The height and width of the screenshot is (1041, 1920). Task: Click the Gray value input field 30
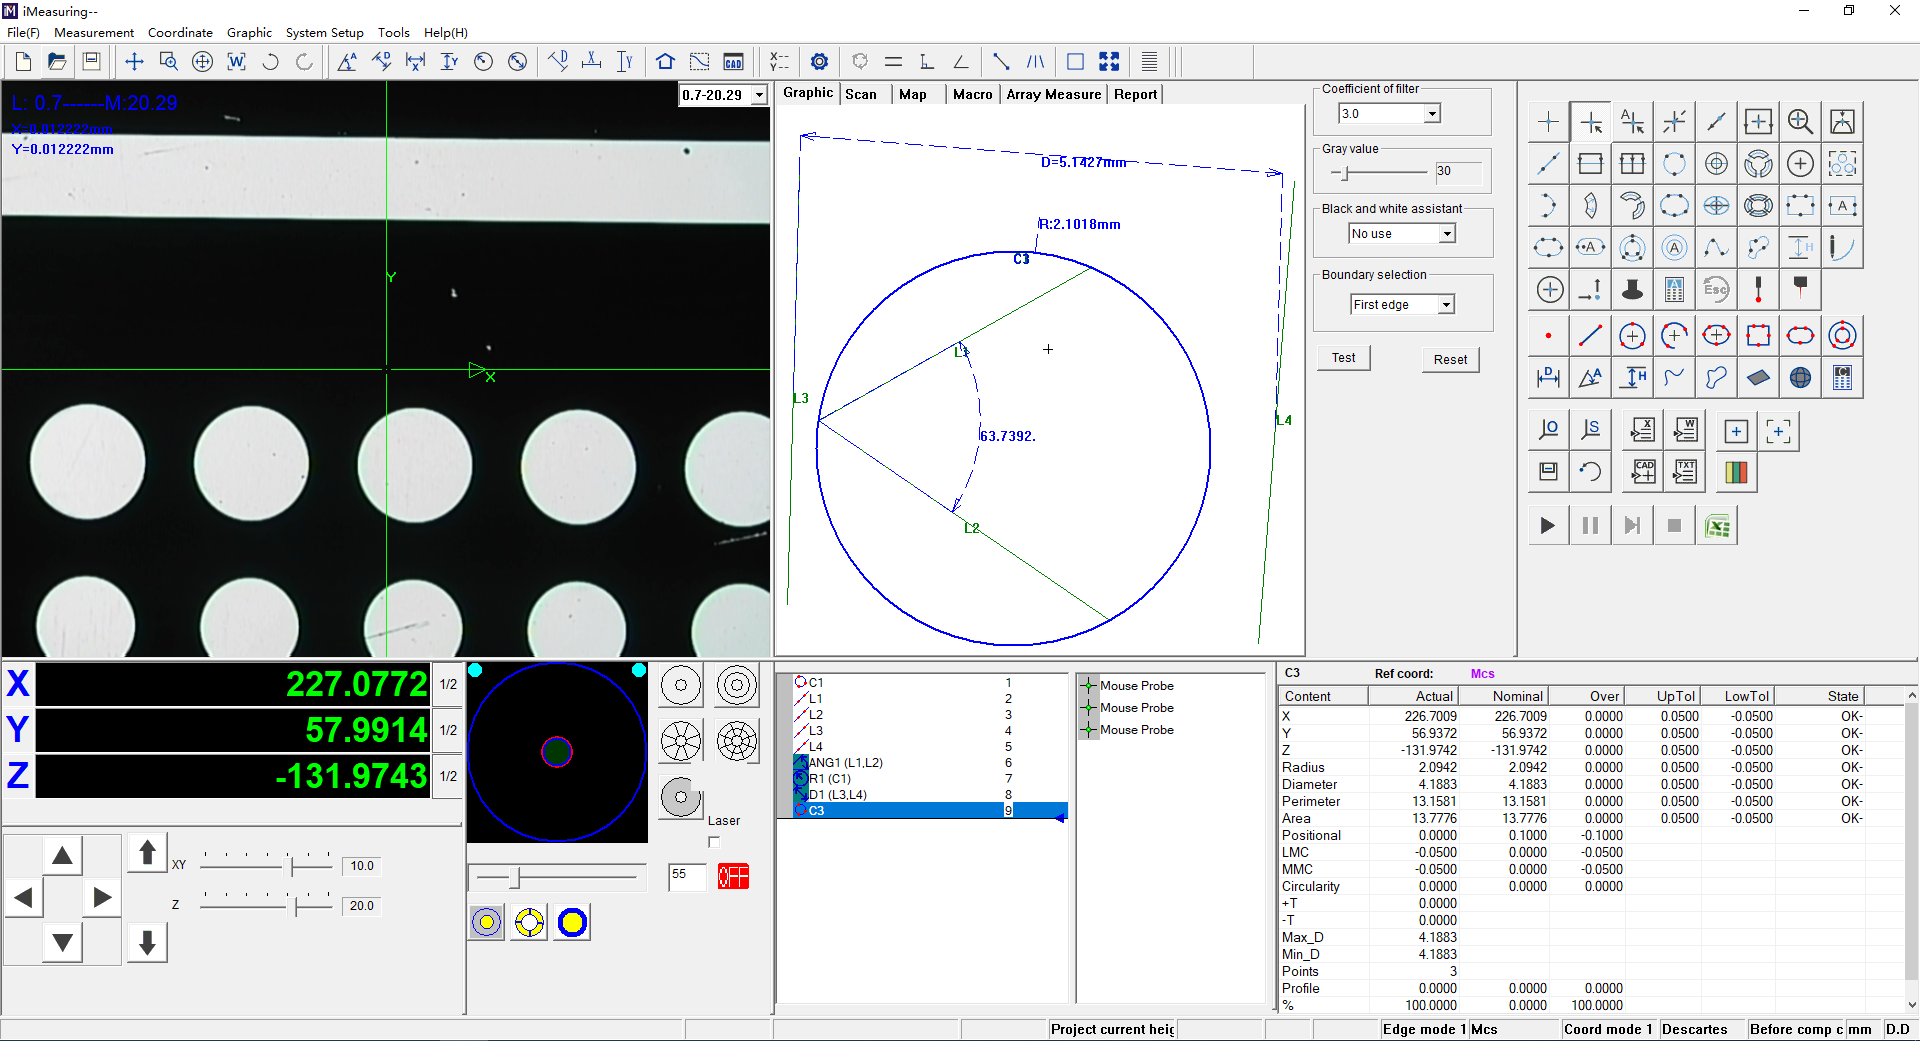[x=1457, y=171]
